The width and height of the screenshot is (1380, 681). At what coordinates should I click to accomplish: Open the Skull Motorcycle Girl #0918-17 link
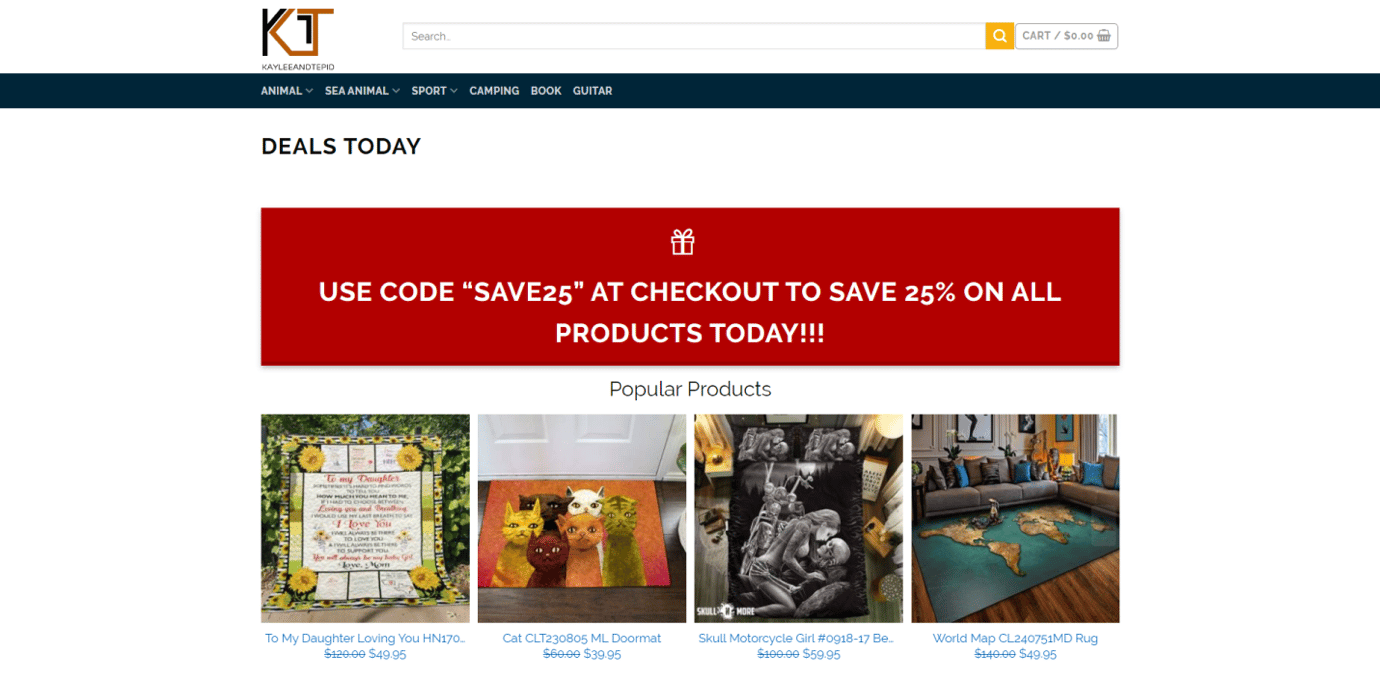tap(797, 637)
